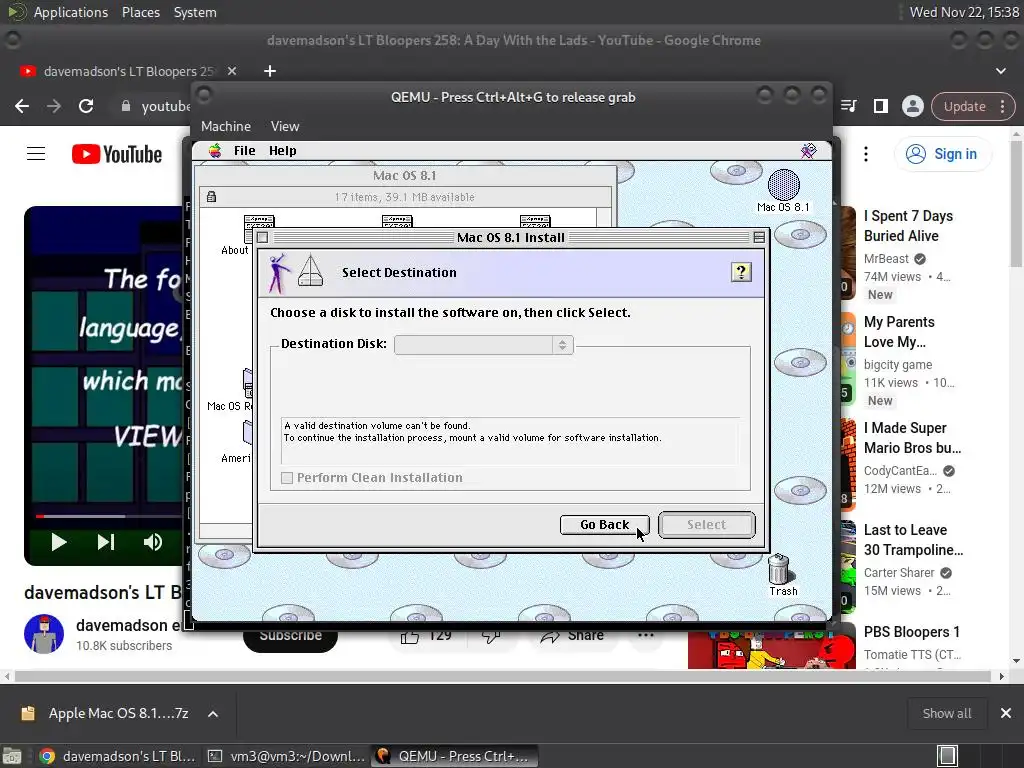Image resolution: width=1024 pixels, height=768 pixels.
Task: Open the Applications menu in top panel
Action: 71,12
